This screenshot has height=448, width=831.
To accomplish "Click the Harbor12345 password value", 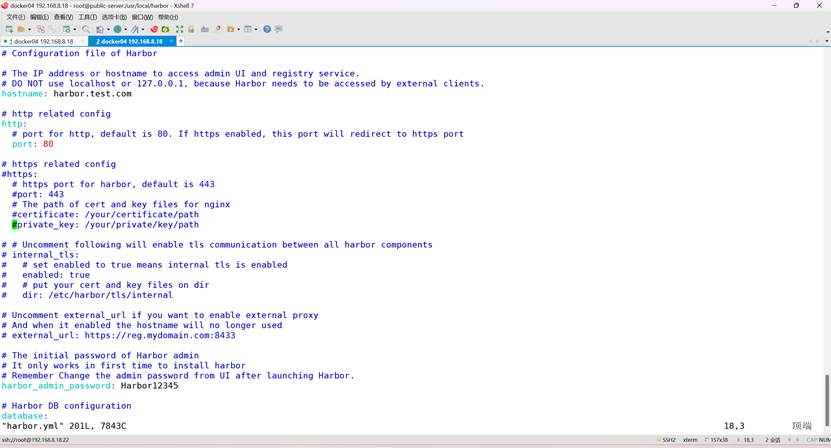I will (149, 385).
